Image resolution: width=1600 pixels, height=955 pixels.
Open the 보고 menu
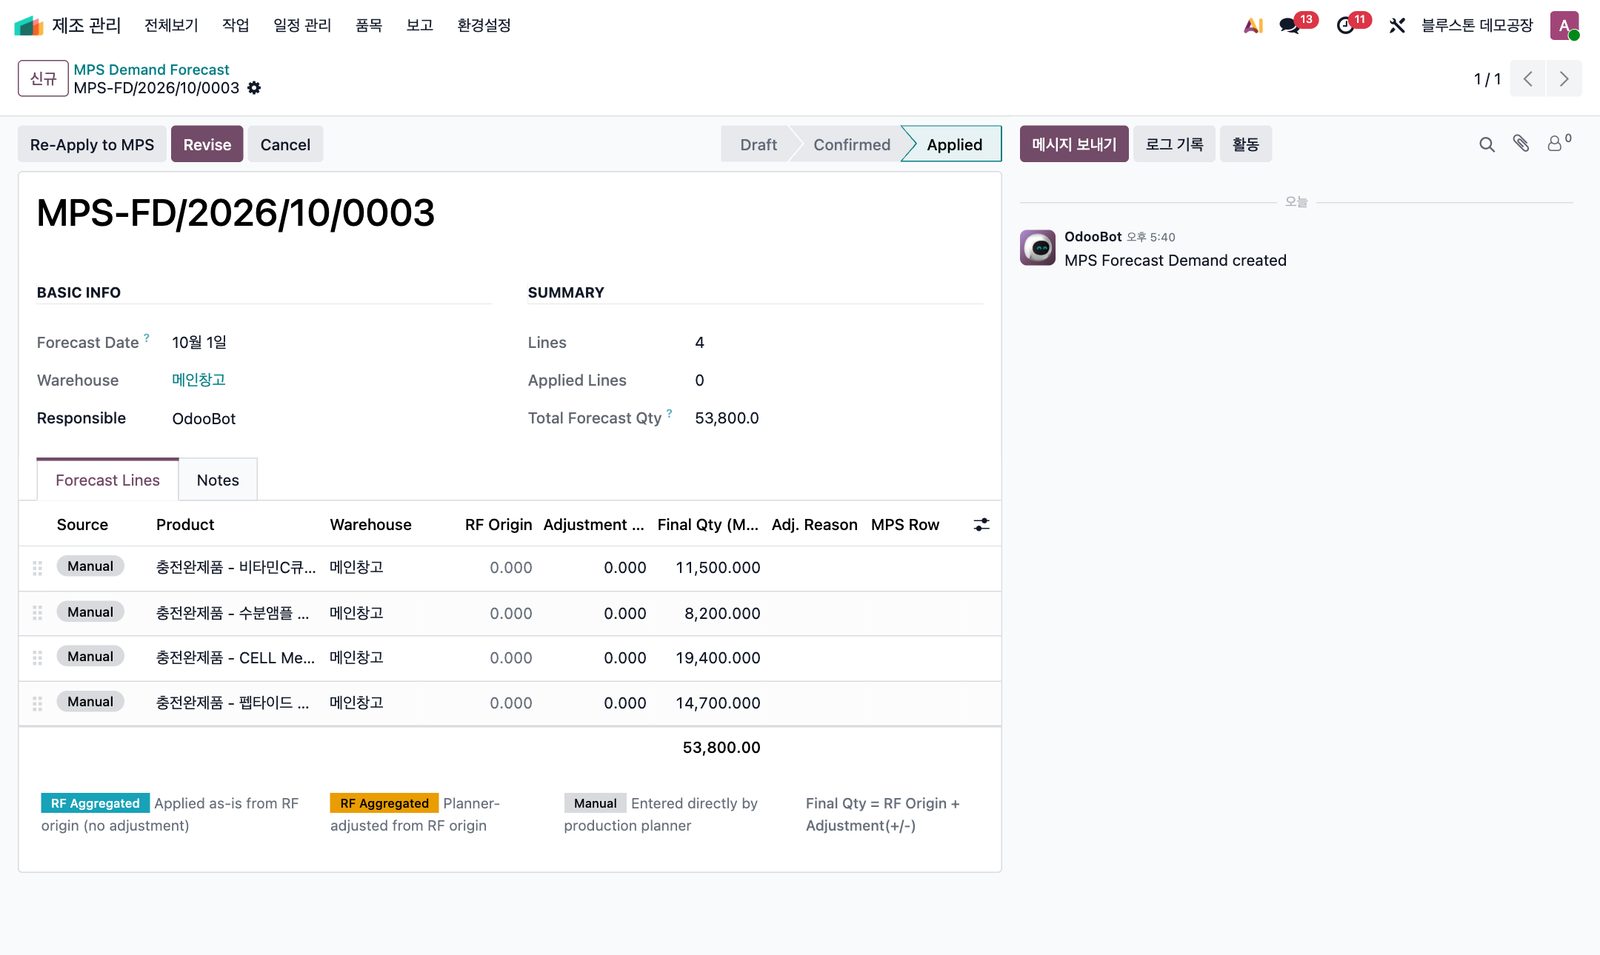click(x=420, y=25)
